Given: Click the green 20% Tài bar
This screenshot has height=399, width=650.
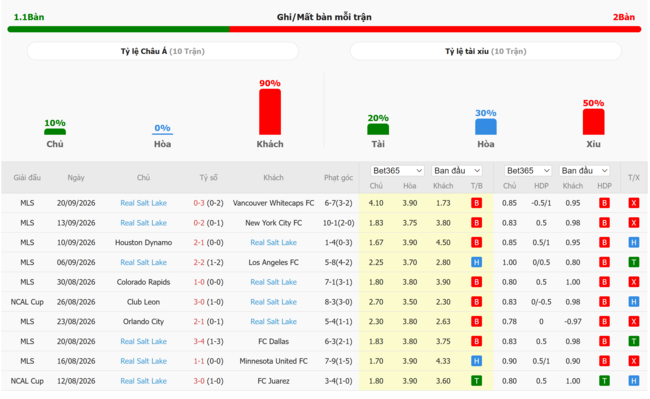Looking at the screenshot, I should [x=378, y=129].
